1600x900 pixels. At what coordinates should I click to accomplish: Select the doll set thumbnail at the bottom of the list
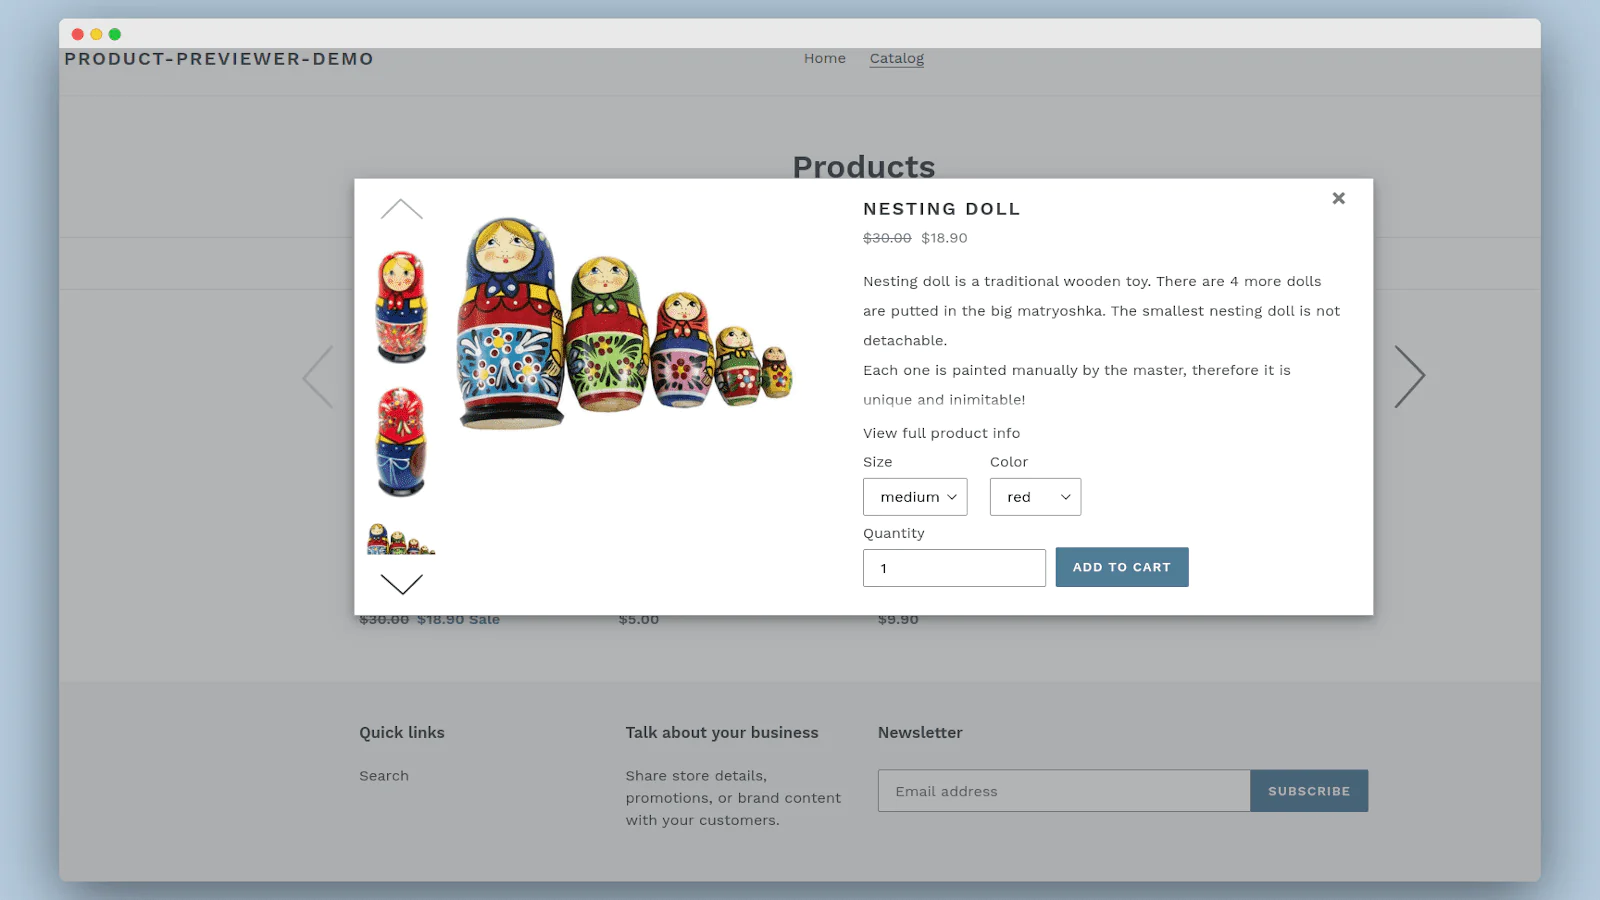point(401,538)
